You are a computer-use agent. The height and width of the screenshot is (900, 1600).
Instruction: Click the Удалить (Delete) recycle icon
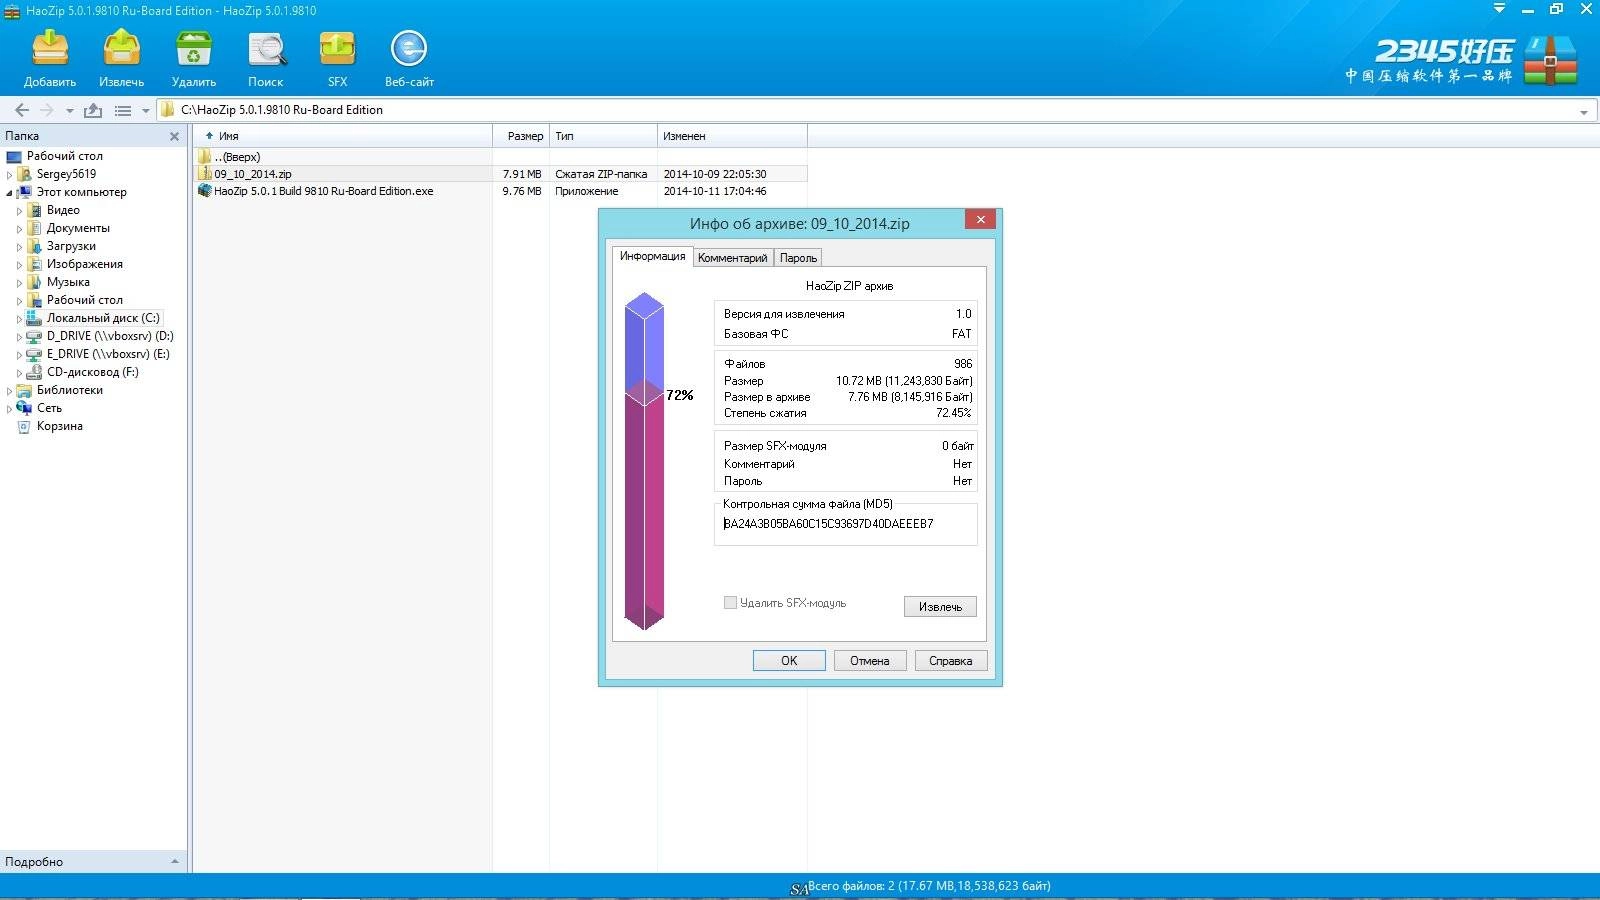[193, 48]
